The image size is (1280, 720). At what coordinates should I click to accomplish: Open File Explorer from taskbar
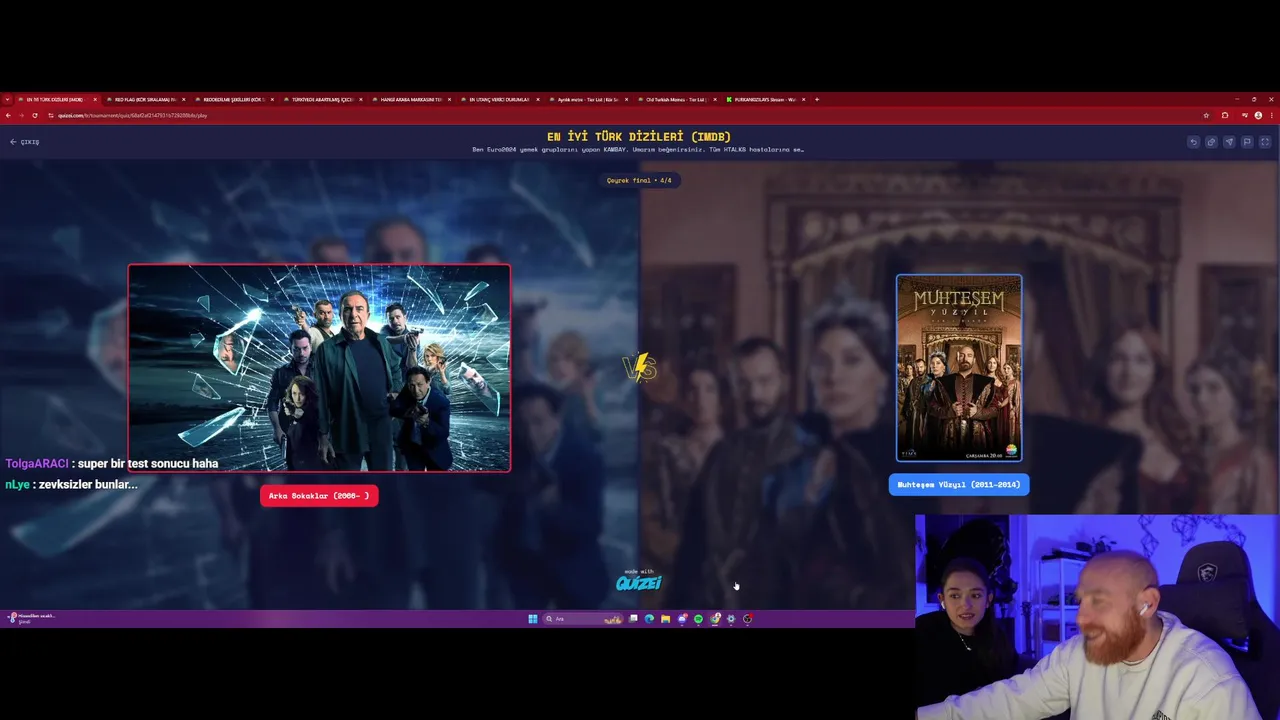click(665, 619)
